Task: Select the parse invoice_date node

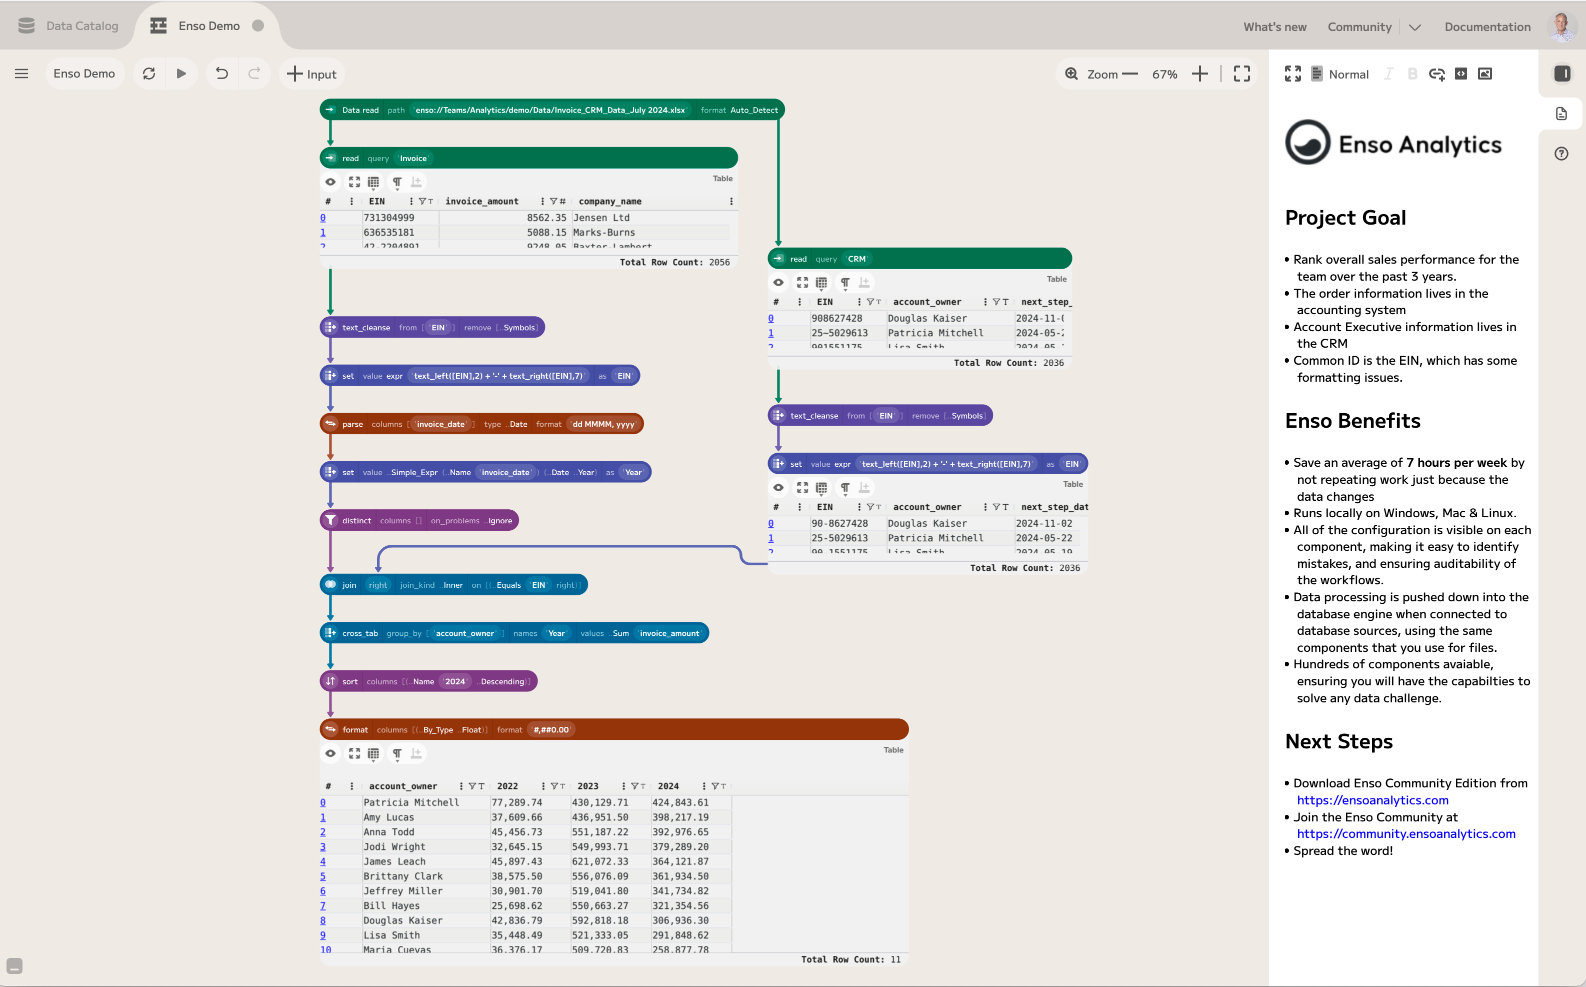Action: (481, 424)
